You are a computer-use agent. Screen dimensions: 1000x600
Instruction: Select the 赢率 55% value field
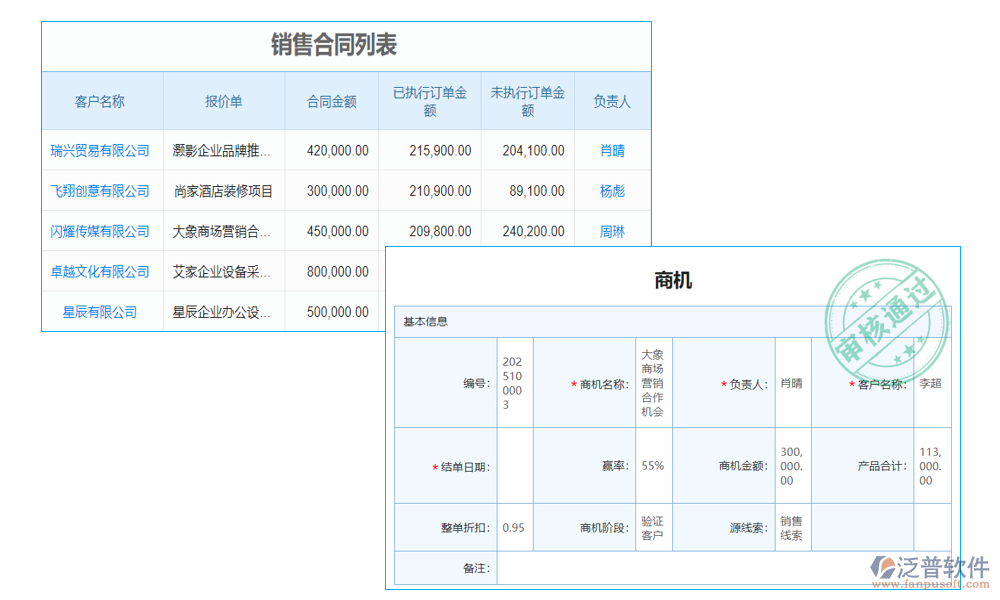tap(656, 464)
